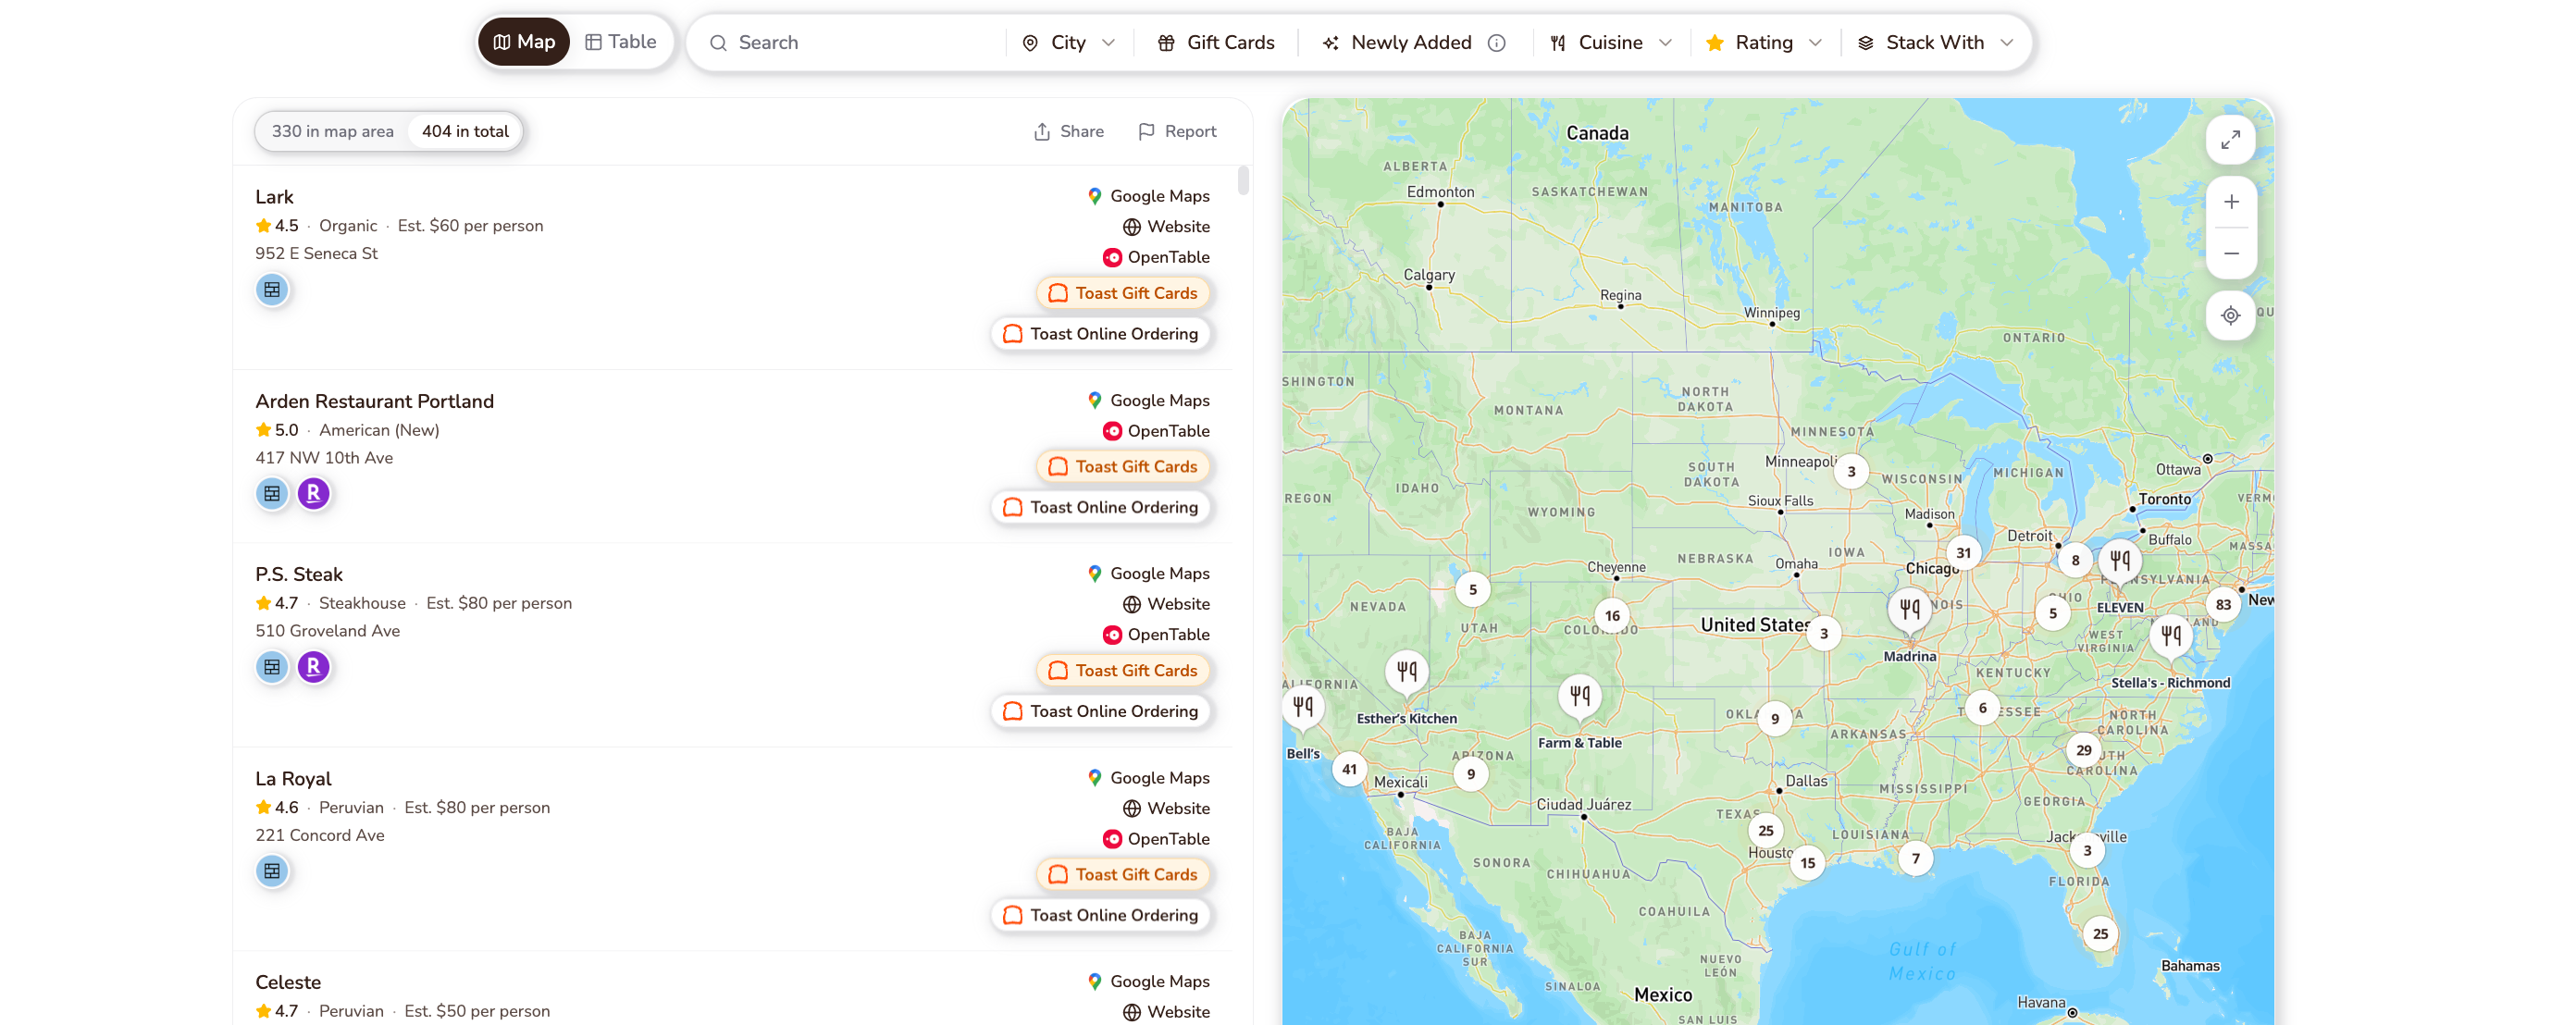Image resolution: width=2576 pixels, height=1025 pixels.
Task: Click the Lark restaurant name
Action: (x=274, y=197)
